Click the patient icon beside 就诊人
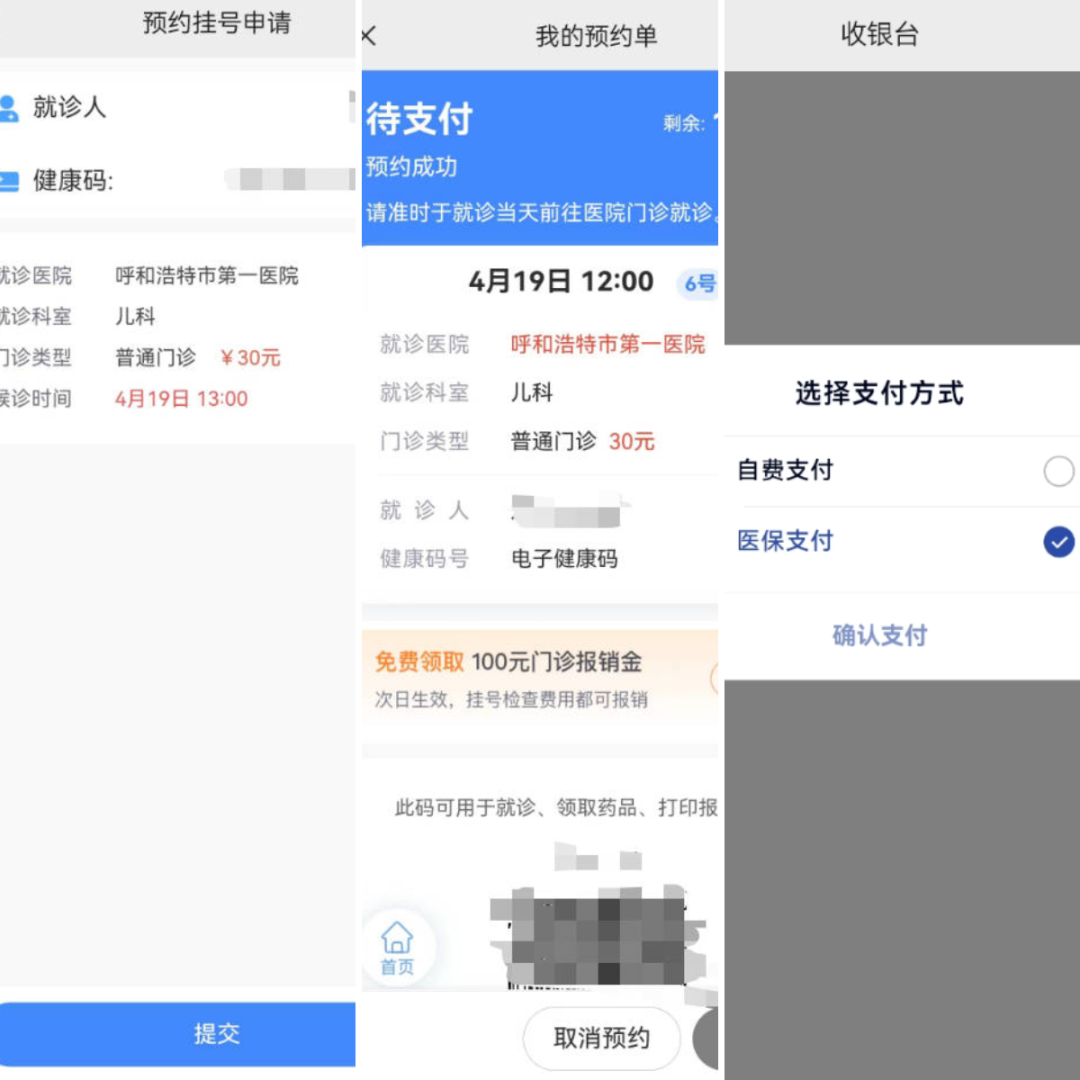1080x1080 pixels. pos(9,108)
